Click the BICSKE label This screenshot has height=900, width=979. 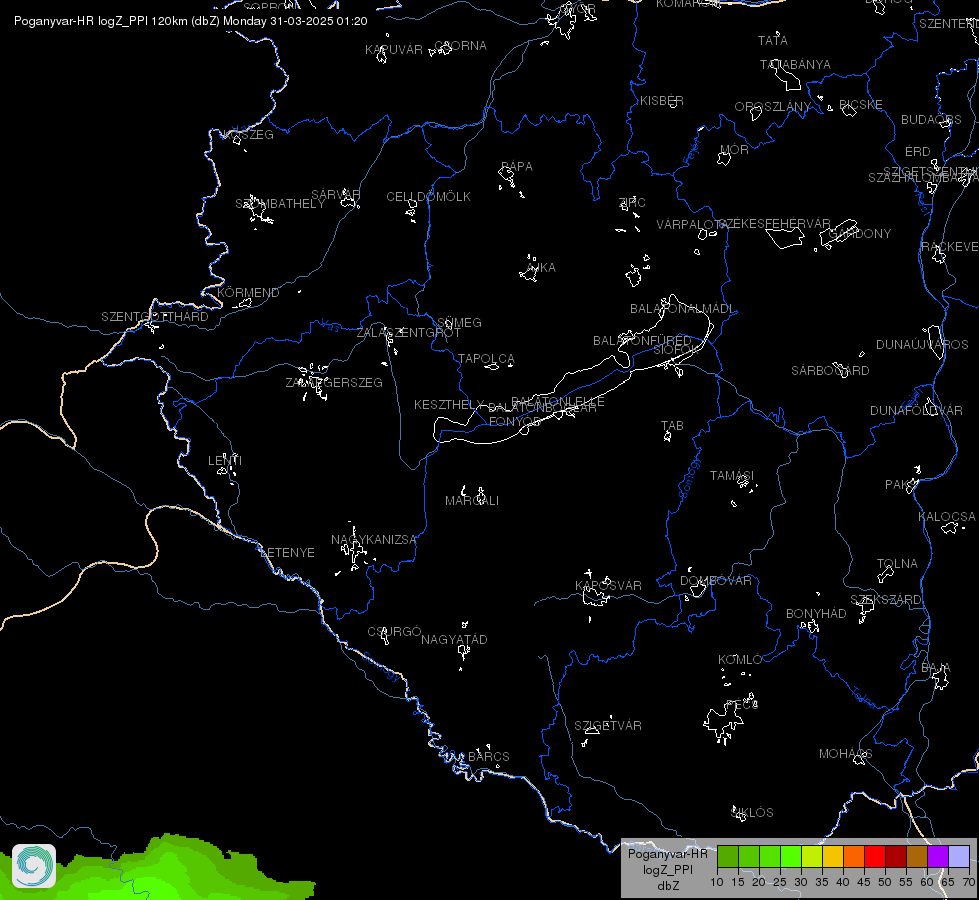pos(861,105)
